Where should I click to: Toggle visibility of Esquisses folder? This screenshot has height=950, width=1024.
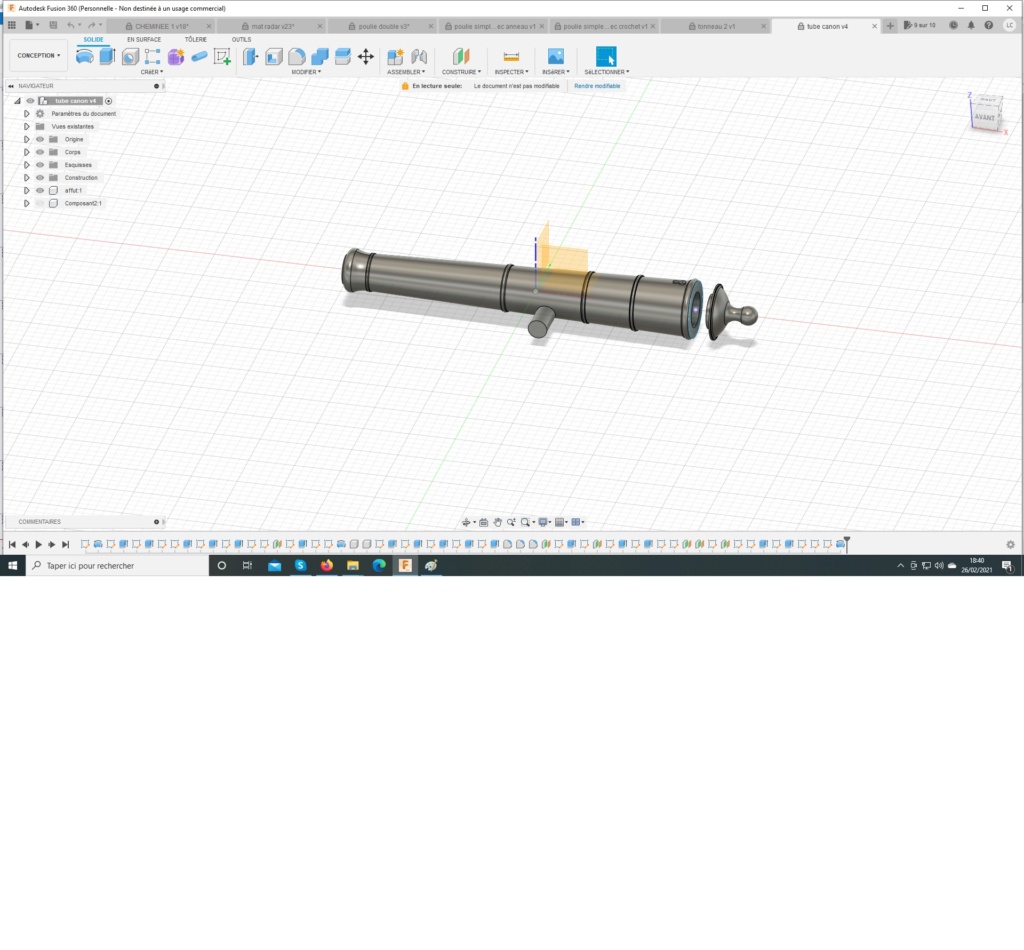click(x=40, y=165)
